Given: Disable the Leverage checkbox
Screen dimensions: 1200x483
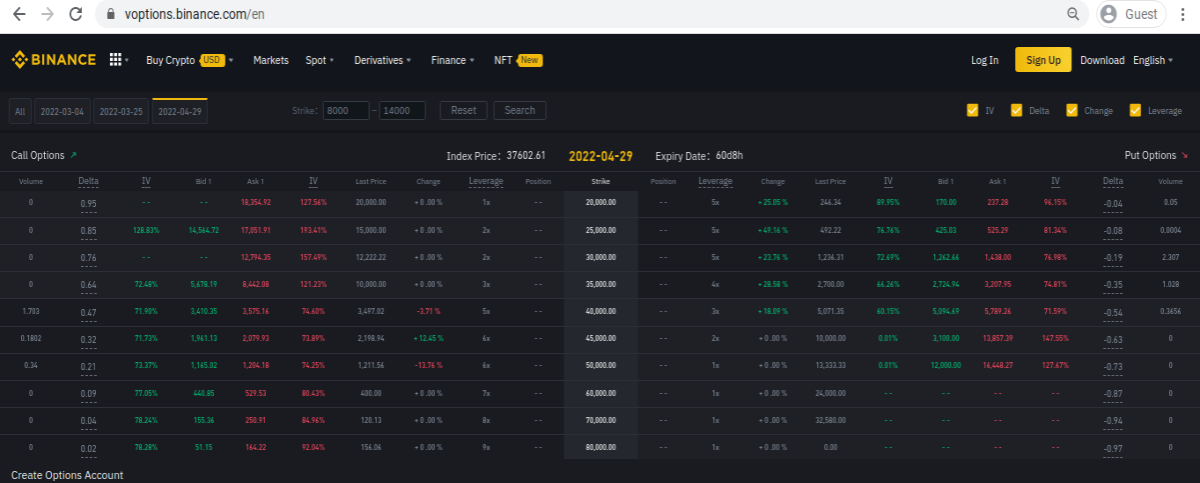Looking at the screenshot, I should (x=1135, y=110).
